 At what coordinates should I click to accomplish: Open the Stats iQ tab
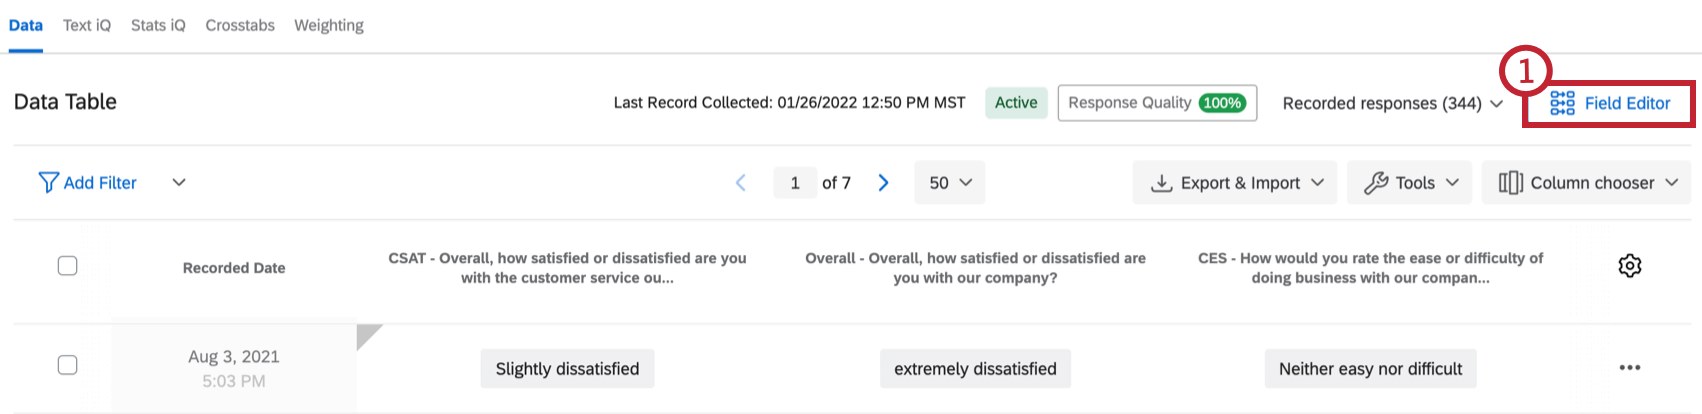(158, 25)
